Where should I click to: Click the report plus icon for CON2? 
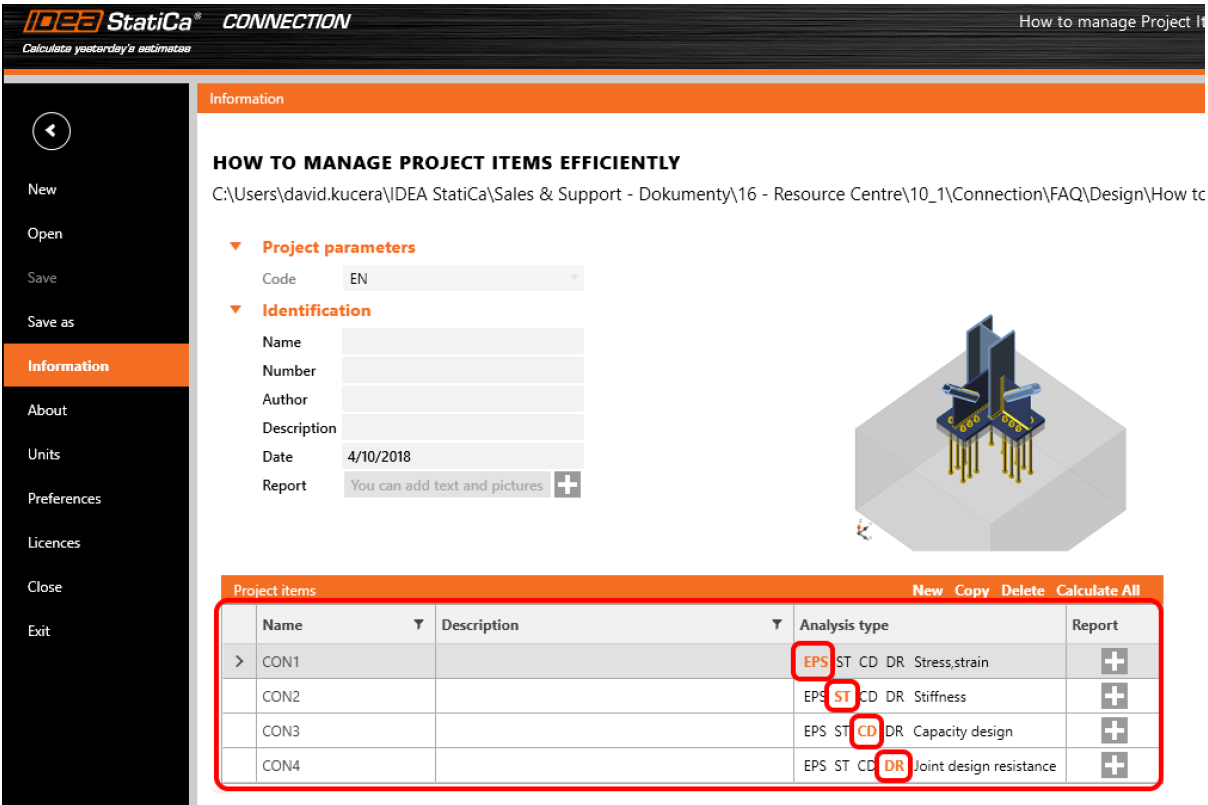1114,696
